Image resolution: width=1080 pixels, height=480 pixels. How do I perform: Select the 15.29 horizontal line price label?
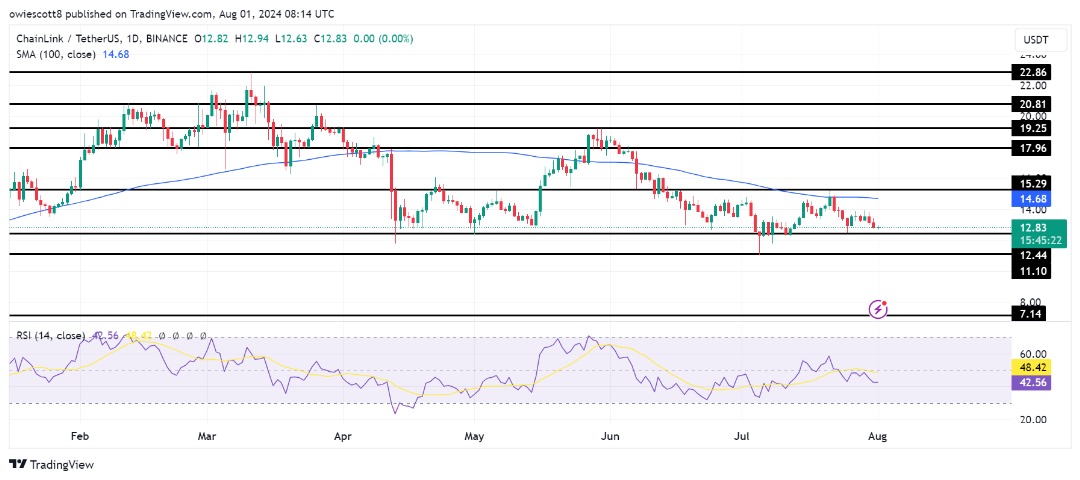click(x=1030, y=185)
